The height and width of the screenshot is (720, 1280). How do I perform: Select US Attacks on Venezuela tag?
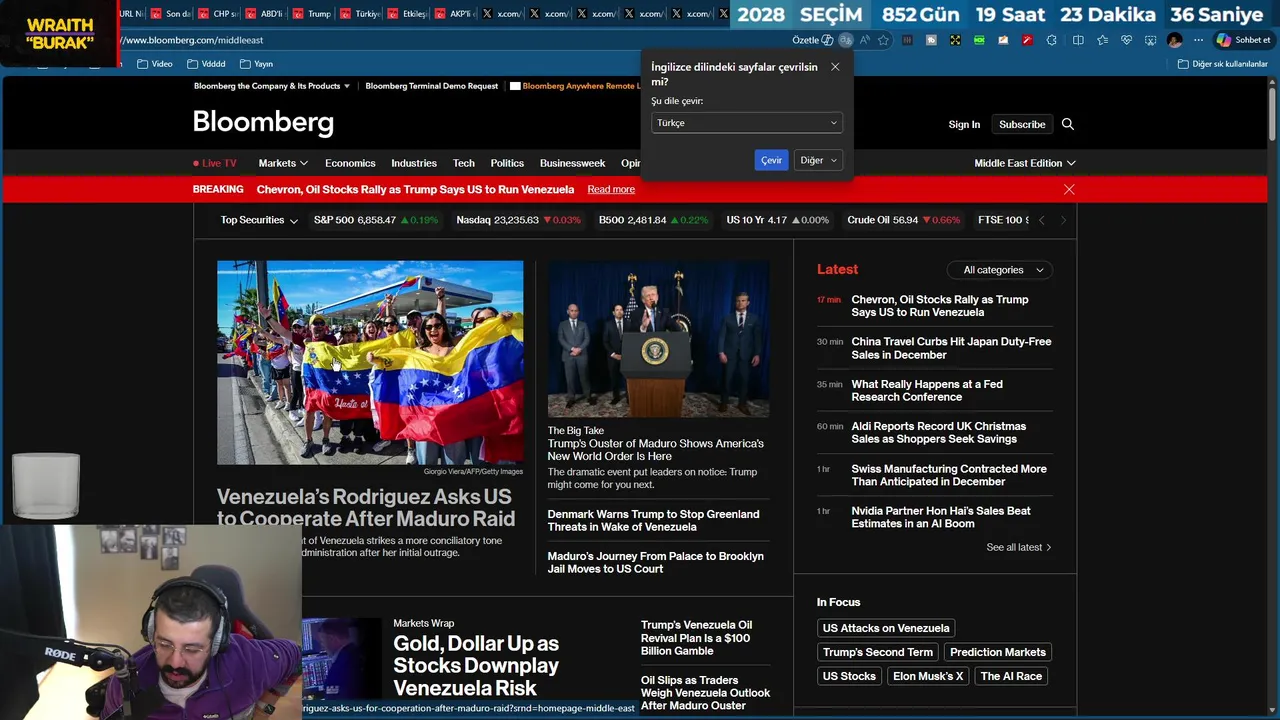[886, 628]
